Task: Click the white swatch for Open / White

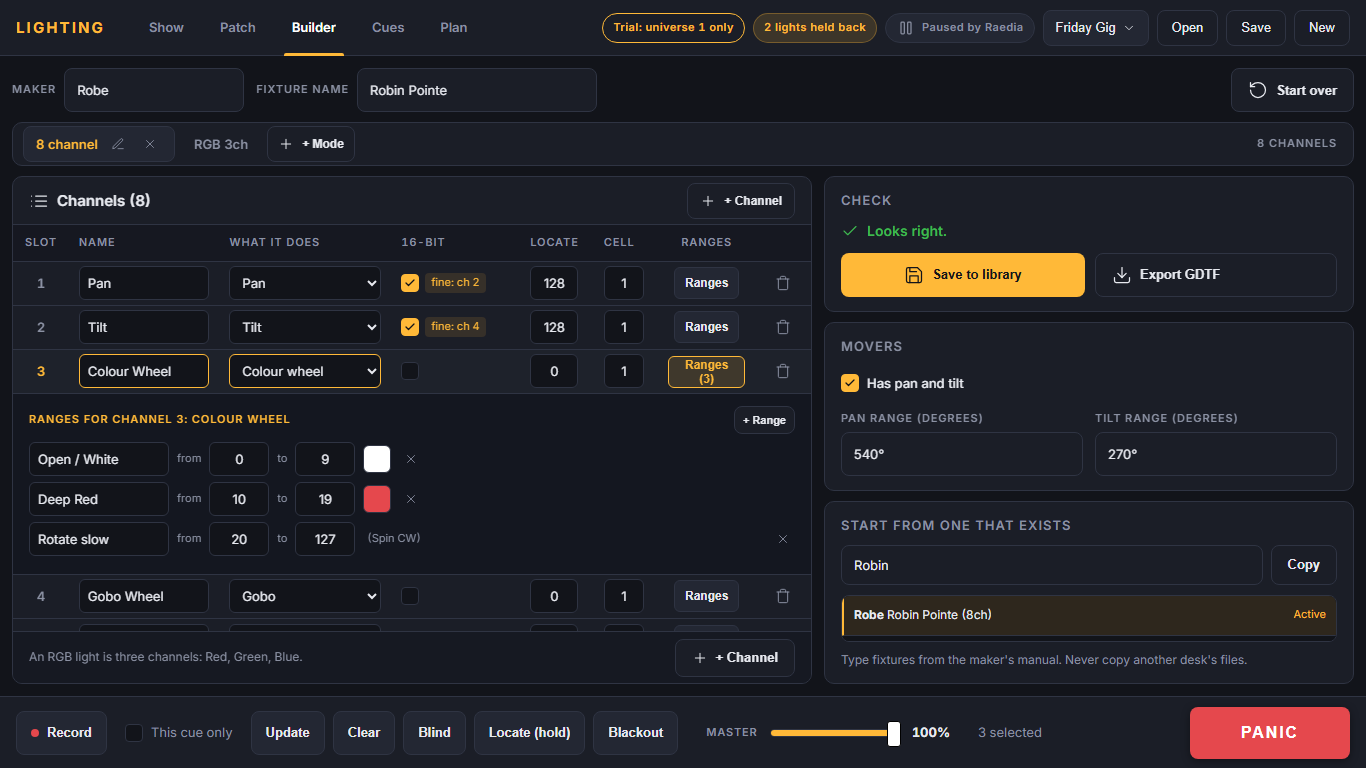Action: point(377,459)
